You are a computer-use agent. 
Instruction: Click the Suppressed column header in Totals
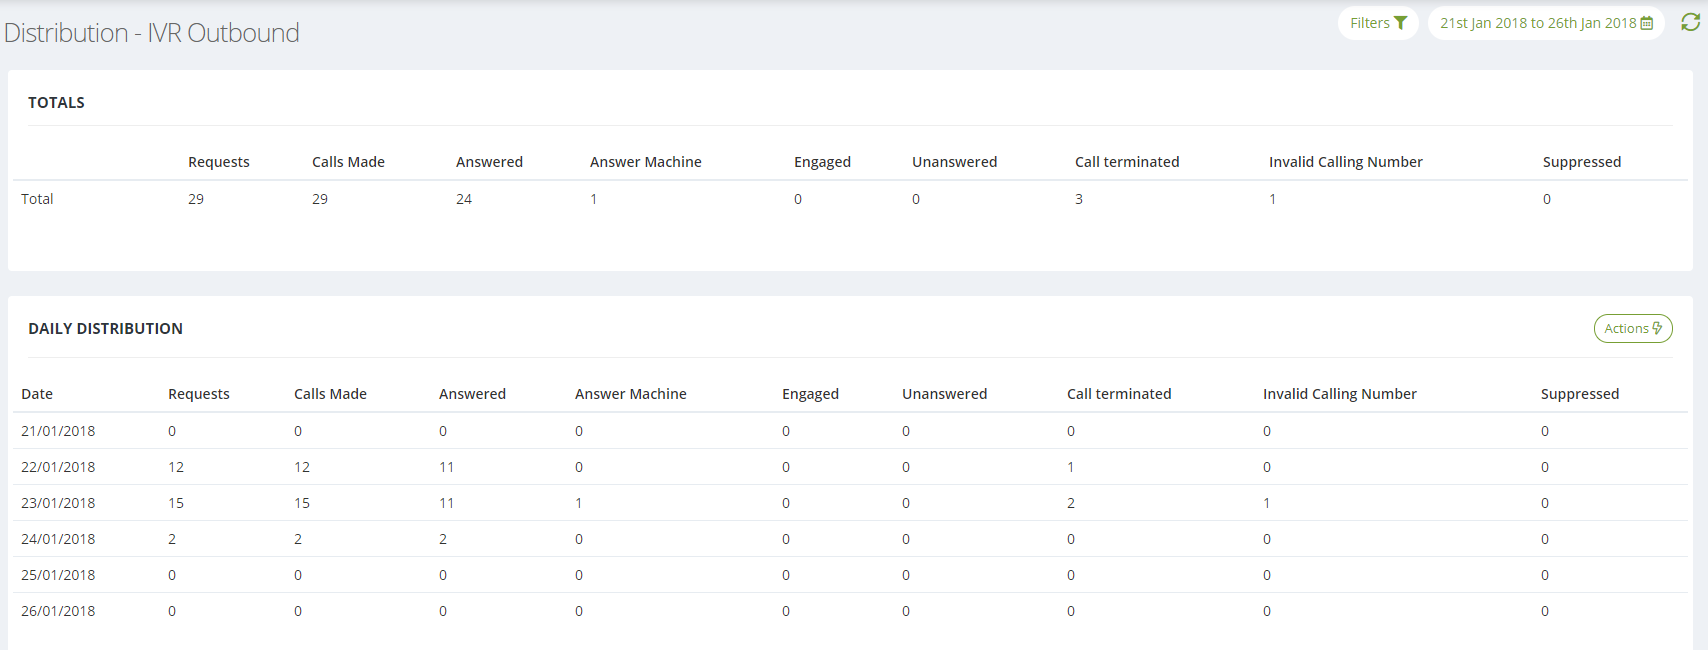point(1582,162)
